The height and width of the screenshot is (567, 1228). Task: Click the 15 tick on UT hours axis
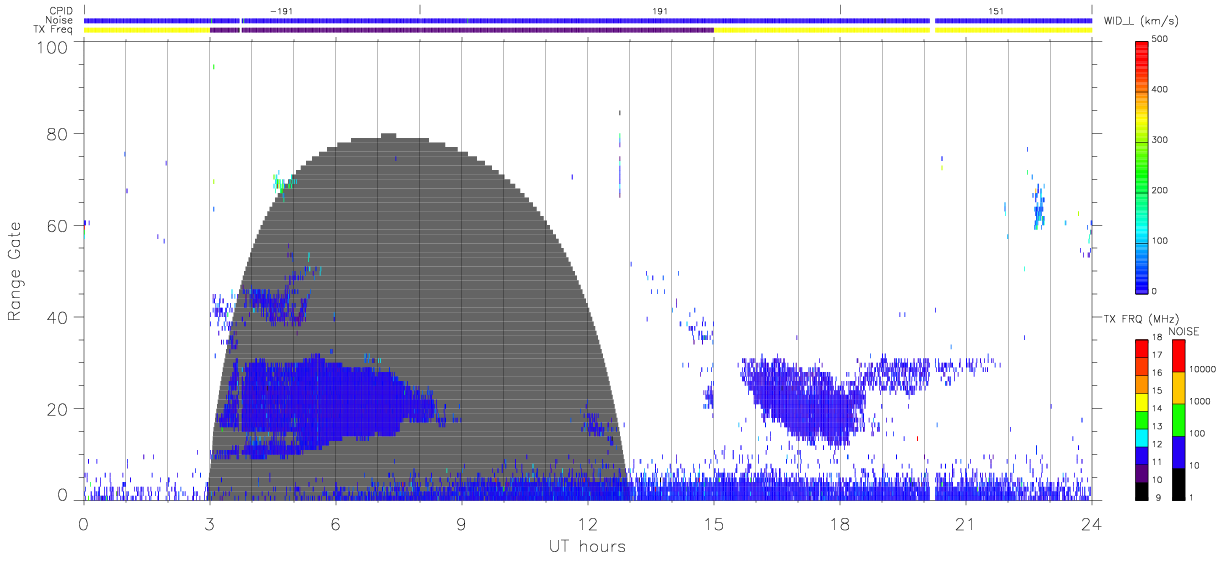713,523
